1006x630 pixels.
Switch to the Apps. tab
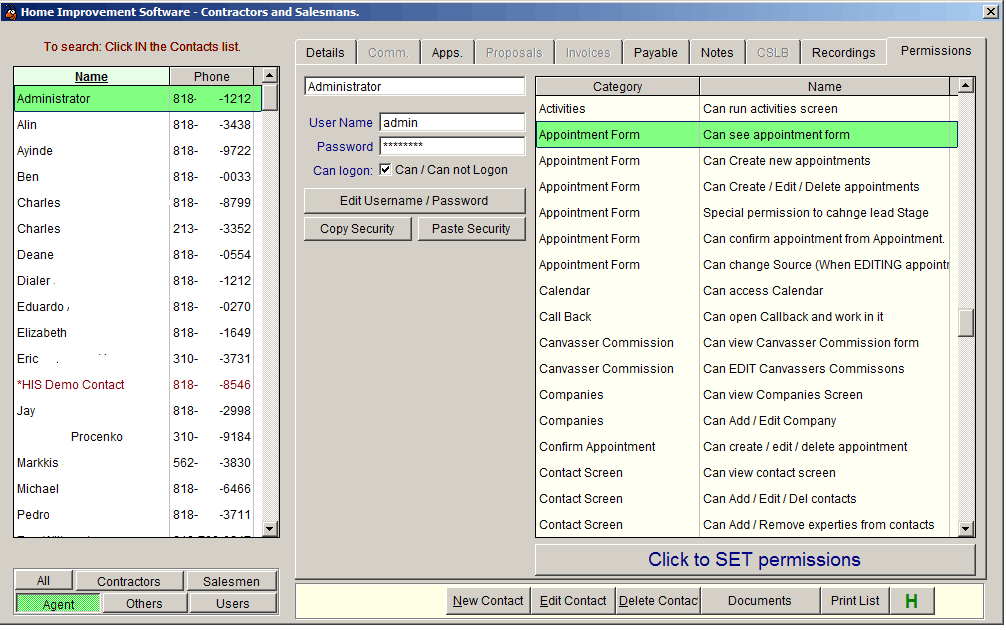point(447,53)
